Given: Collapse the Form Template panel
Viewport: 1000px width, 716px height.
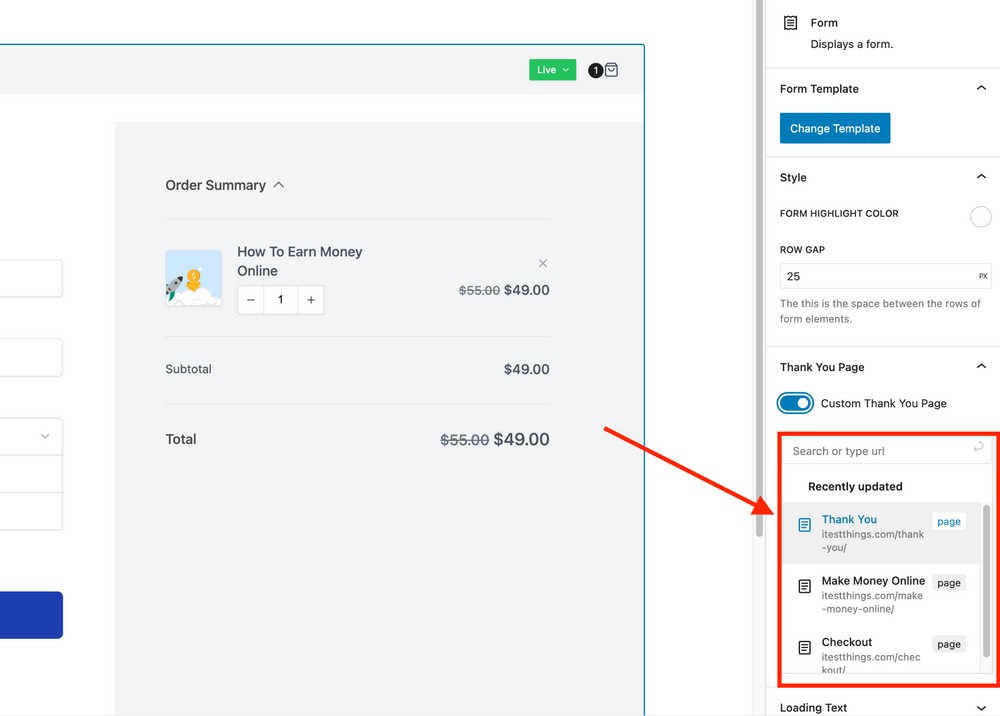Looking at the screenshot, I should pos(981,89).
